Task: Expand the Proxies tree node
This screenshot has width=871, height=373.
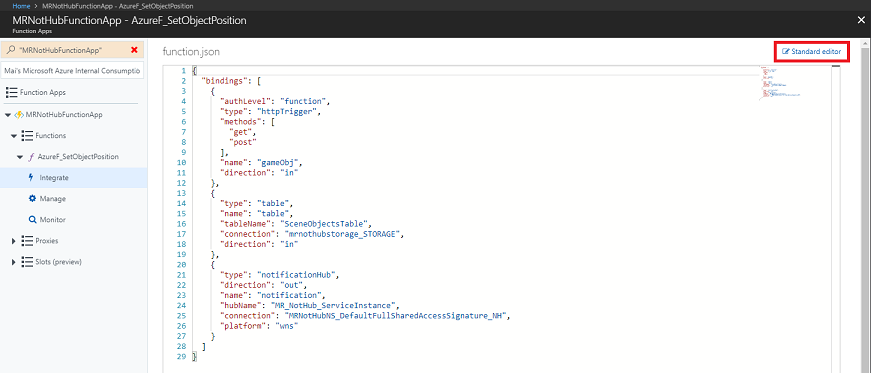Action: [x=14, y=241]
